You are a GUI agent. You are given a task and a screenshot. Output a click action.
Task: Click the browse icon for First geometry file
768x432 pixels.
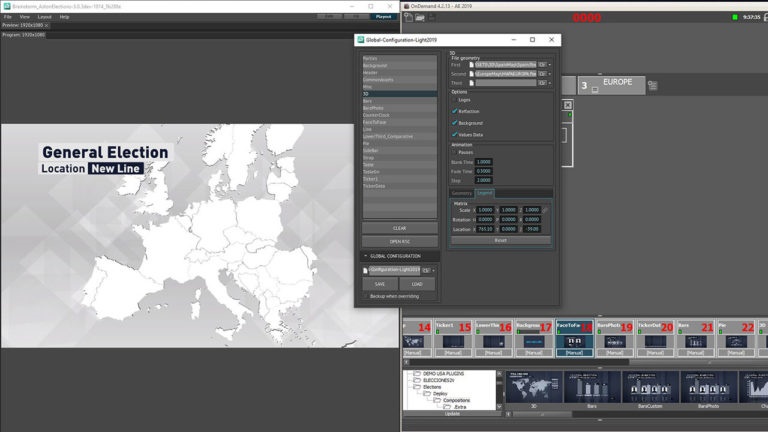(542, 65)
